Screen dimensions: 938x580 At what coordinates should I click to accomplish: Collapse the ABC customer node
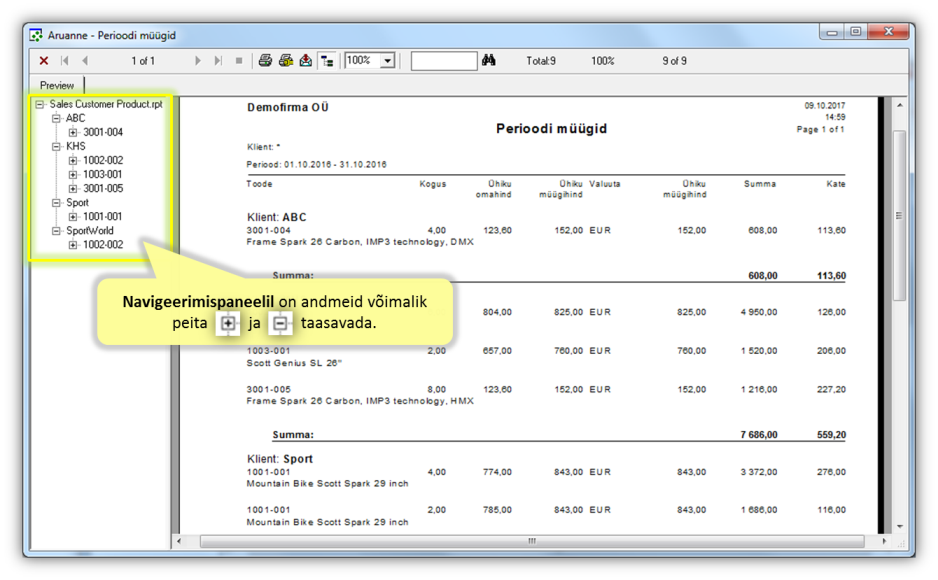57,118
